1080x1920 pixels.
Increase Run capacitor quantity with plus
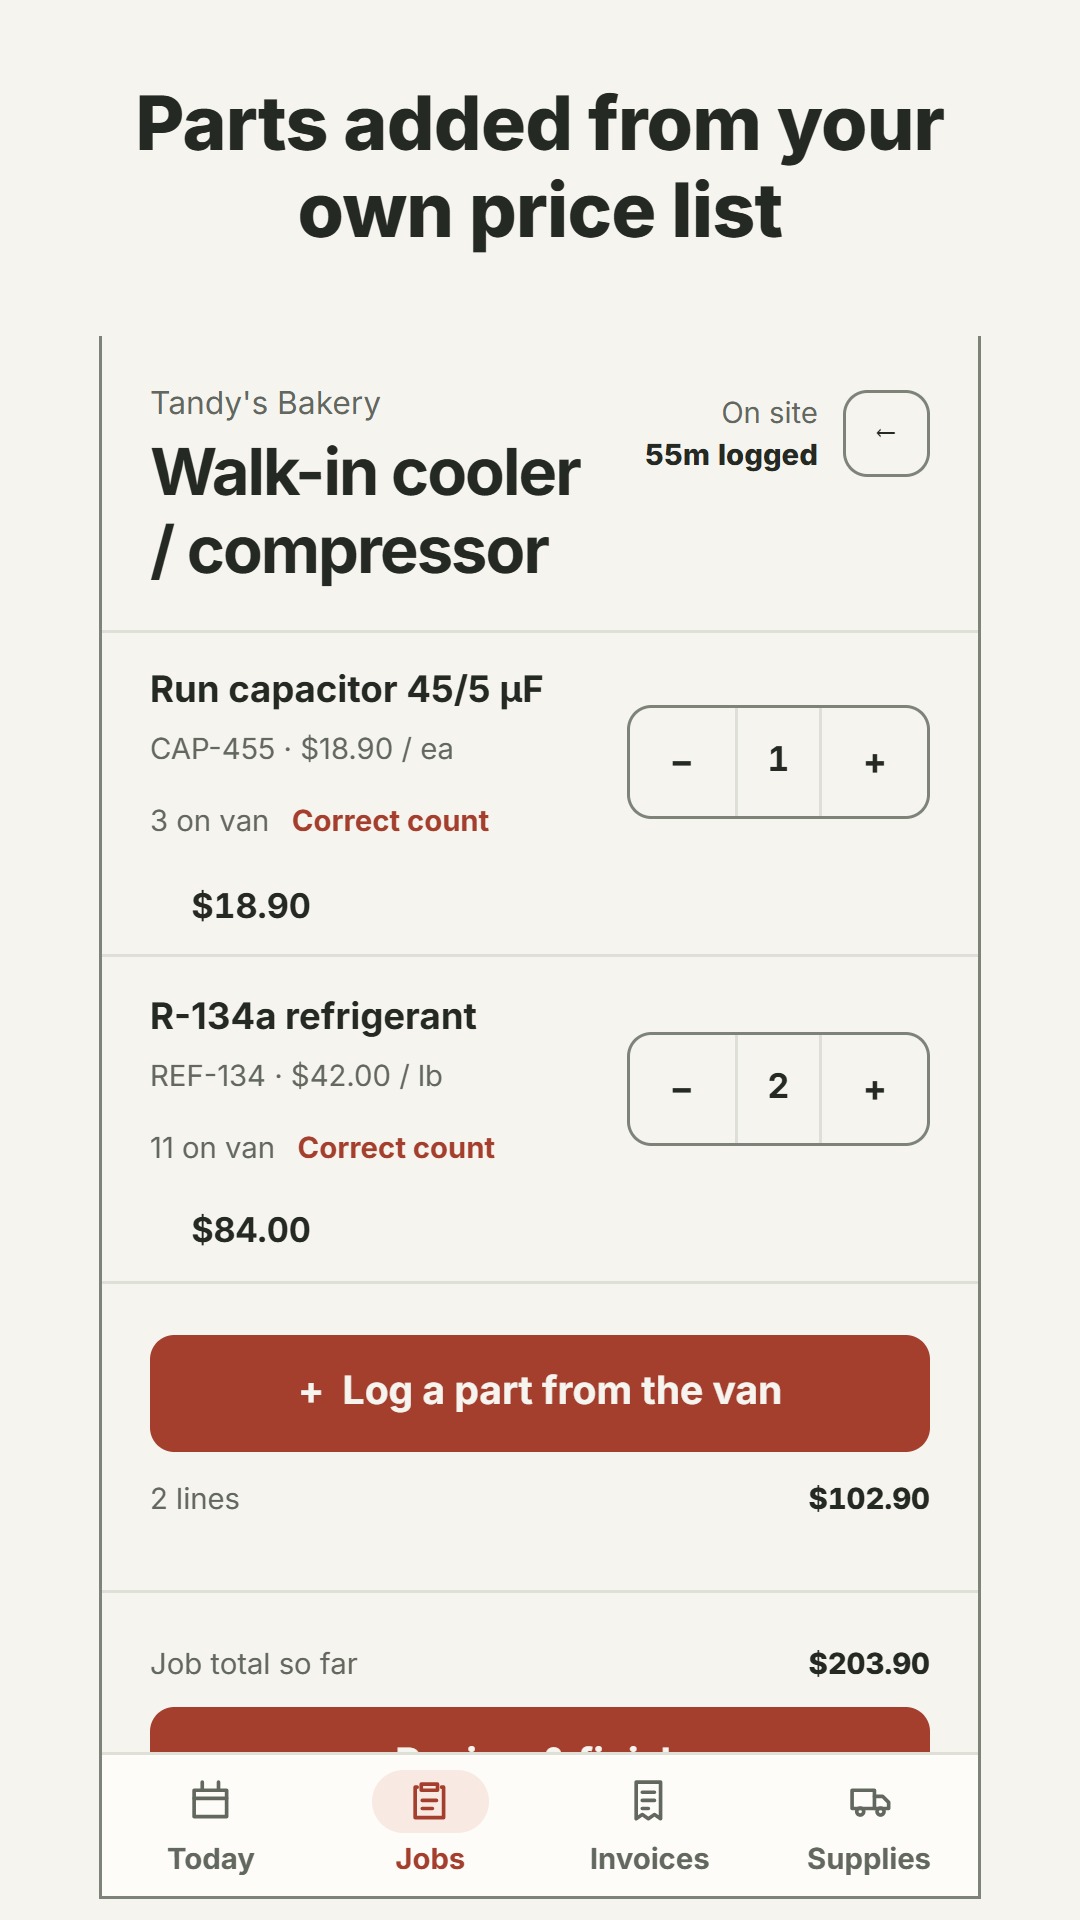(x=875, y=762)
